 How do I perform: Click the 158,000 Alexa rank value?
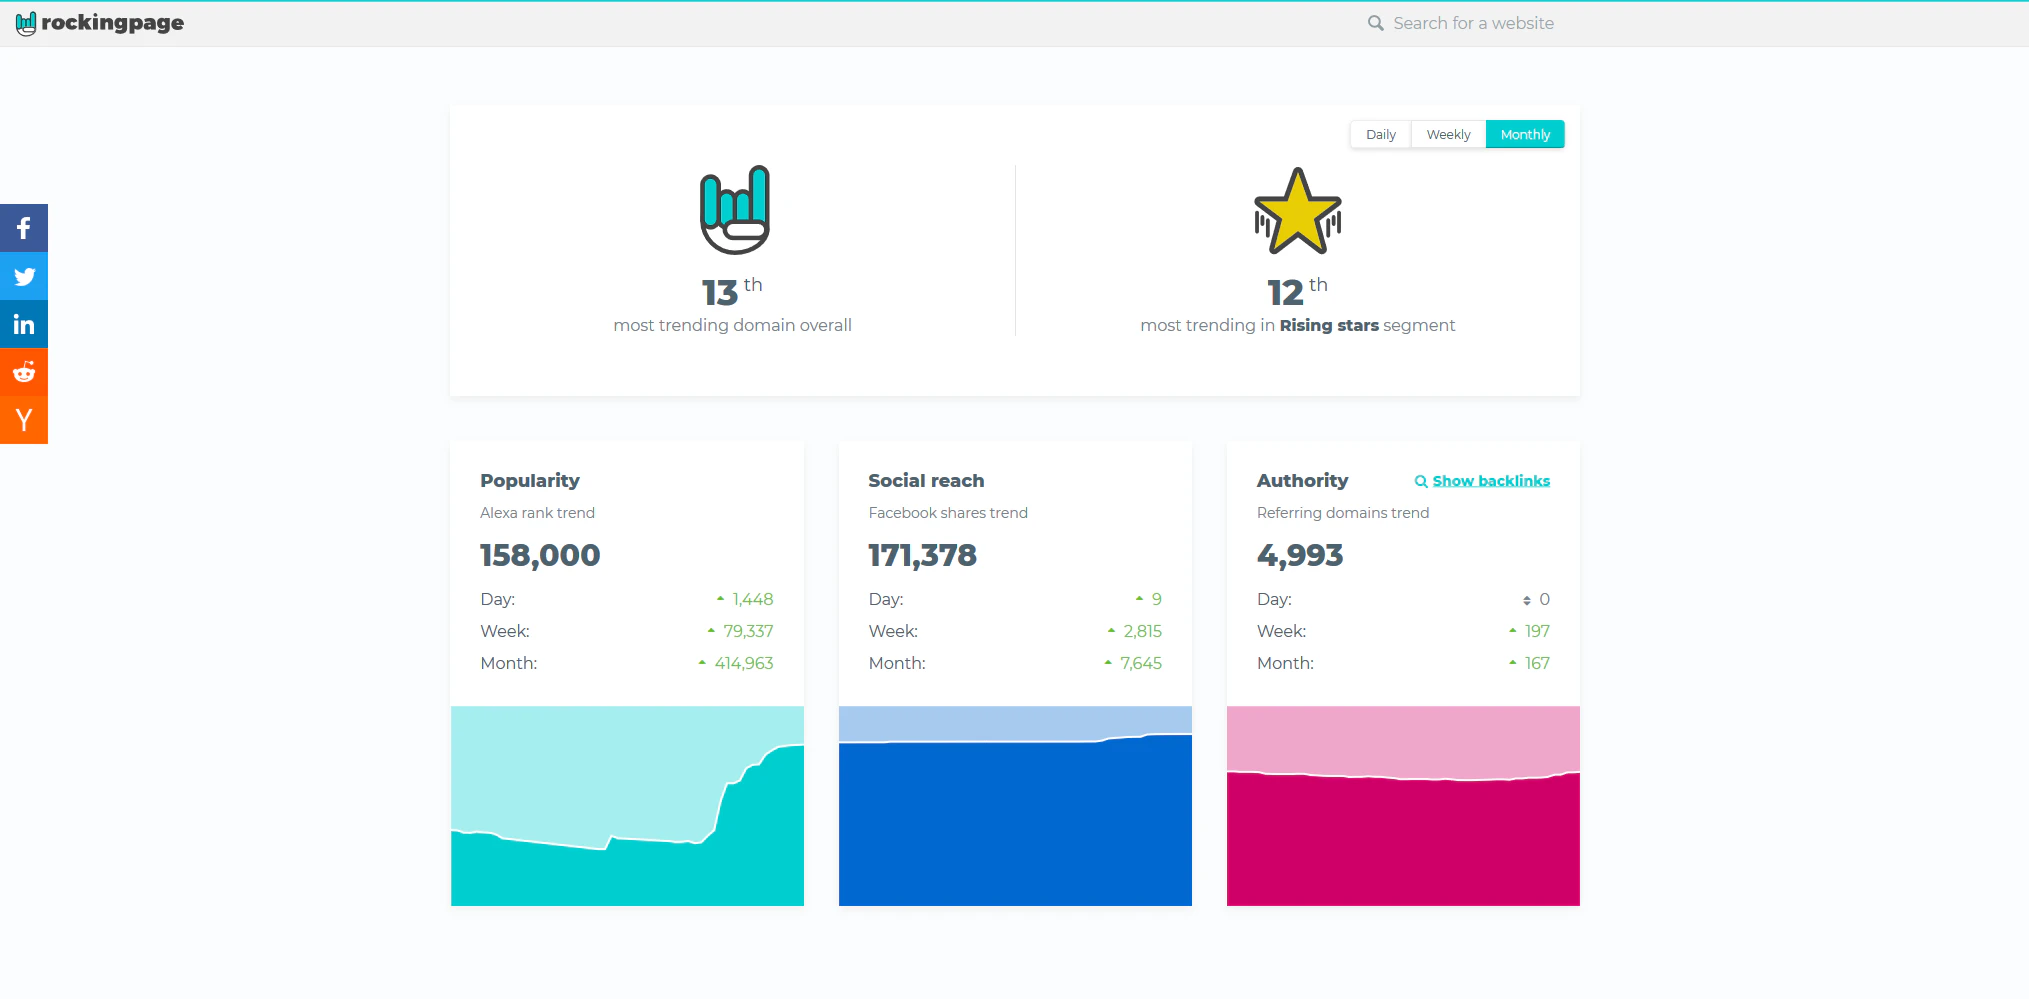(540, 555)
